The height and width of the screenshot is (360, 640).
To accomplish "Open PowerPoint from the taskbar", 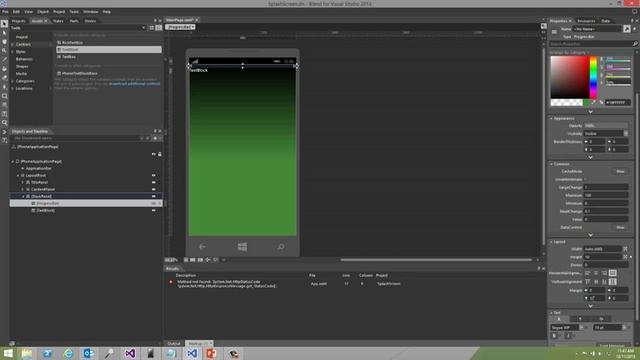I will coord(212,353).
